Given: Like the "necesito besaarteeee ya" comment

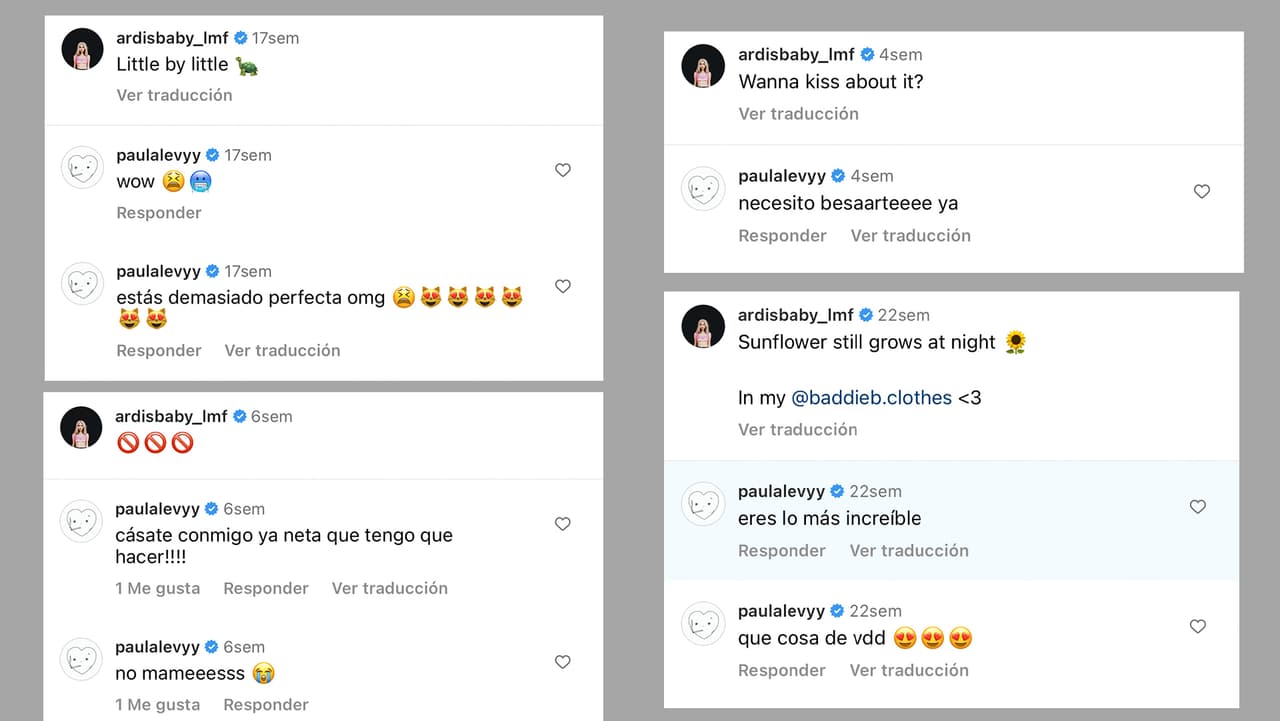Looking at the screenshot, I should pos(1201,191).
